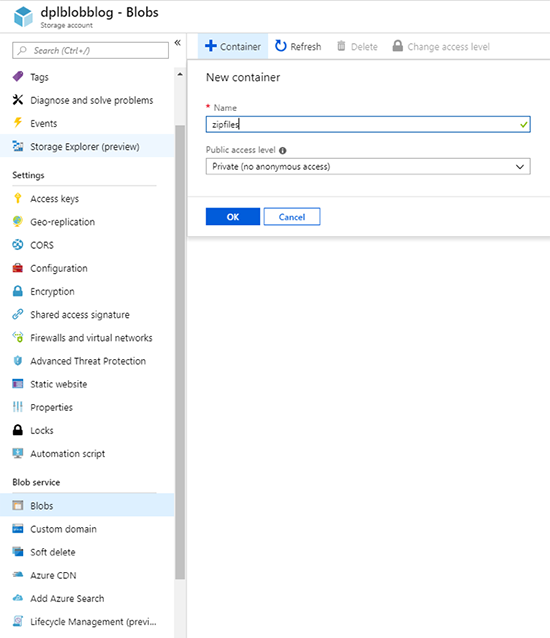Click the Delete toolbar button

pyautogui.click(x=358, y=46)
